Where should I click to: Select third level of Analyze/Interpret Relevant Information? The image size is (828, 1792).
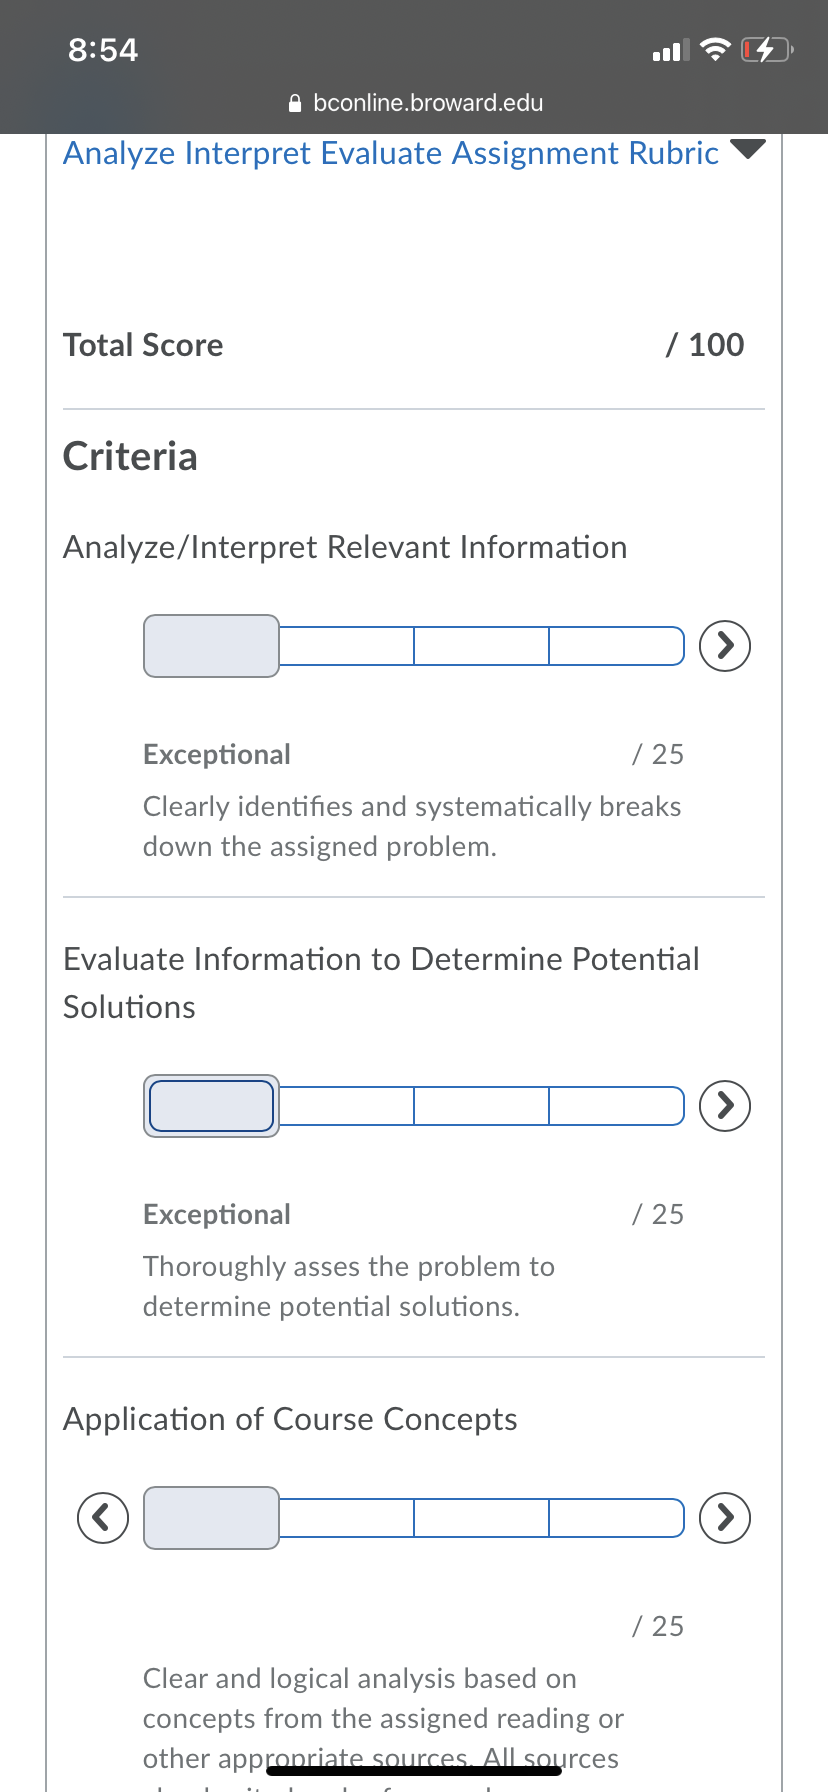pos(482,646)
